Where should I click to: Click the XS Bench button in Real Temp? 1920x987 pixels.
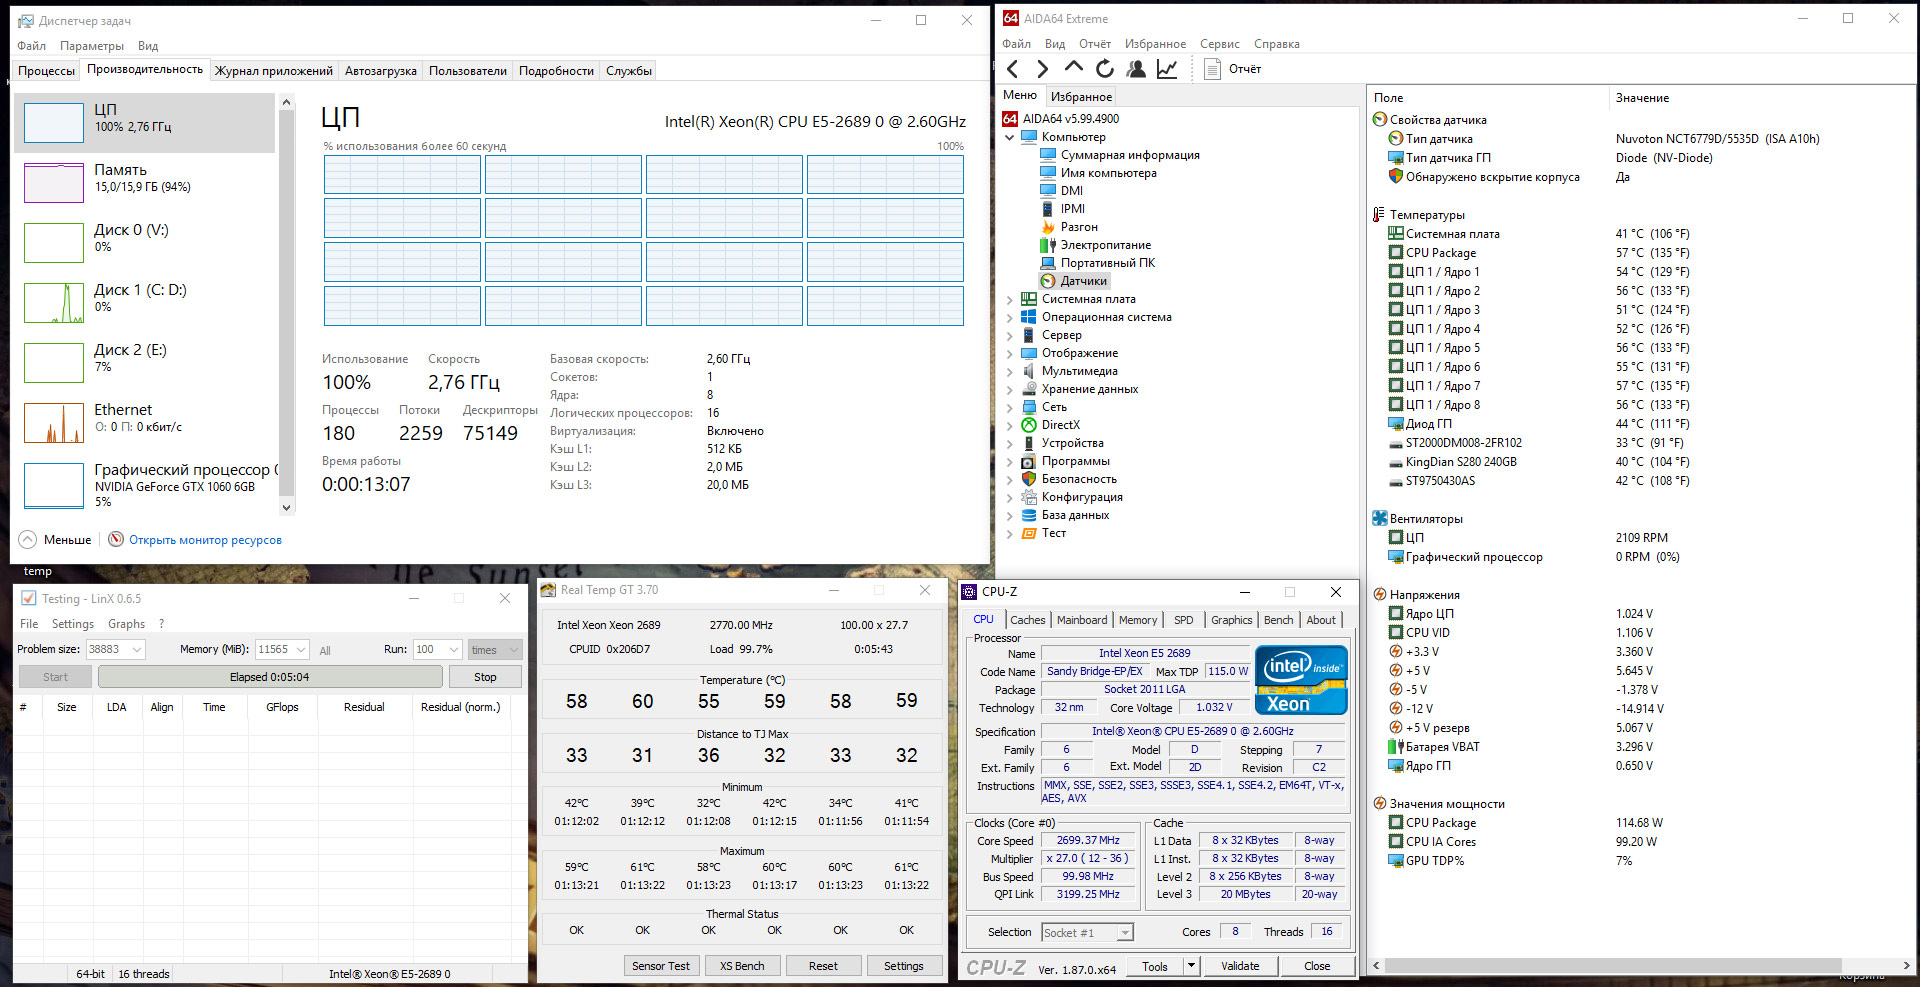pyautogui.click(x=742, y=966)
